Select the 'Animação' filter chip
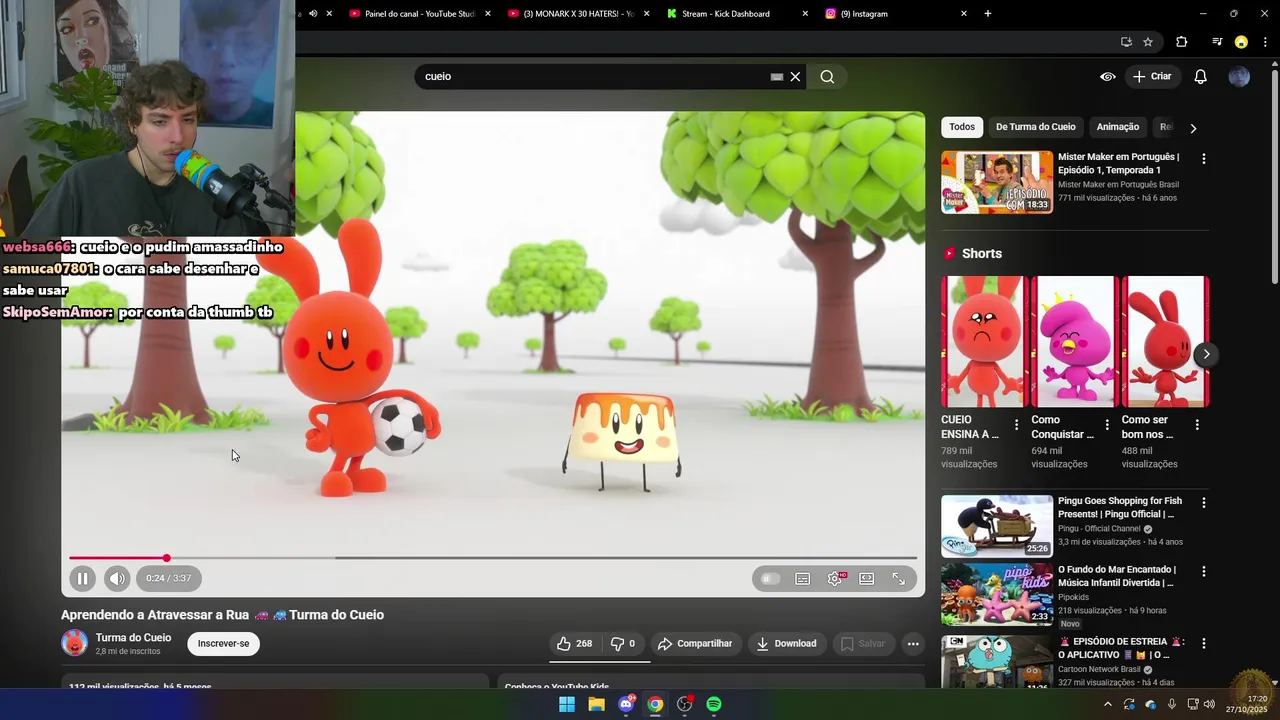This screenshot has height=720, width=1280. click(1118, 127)
